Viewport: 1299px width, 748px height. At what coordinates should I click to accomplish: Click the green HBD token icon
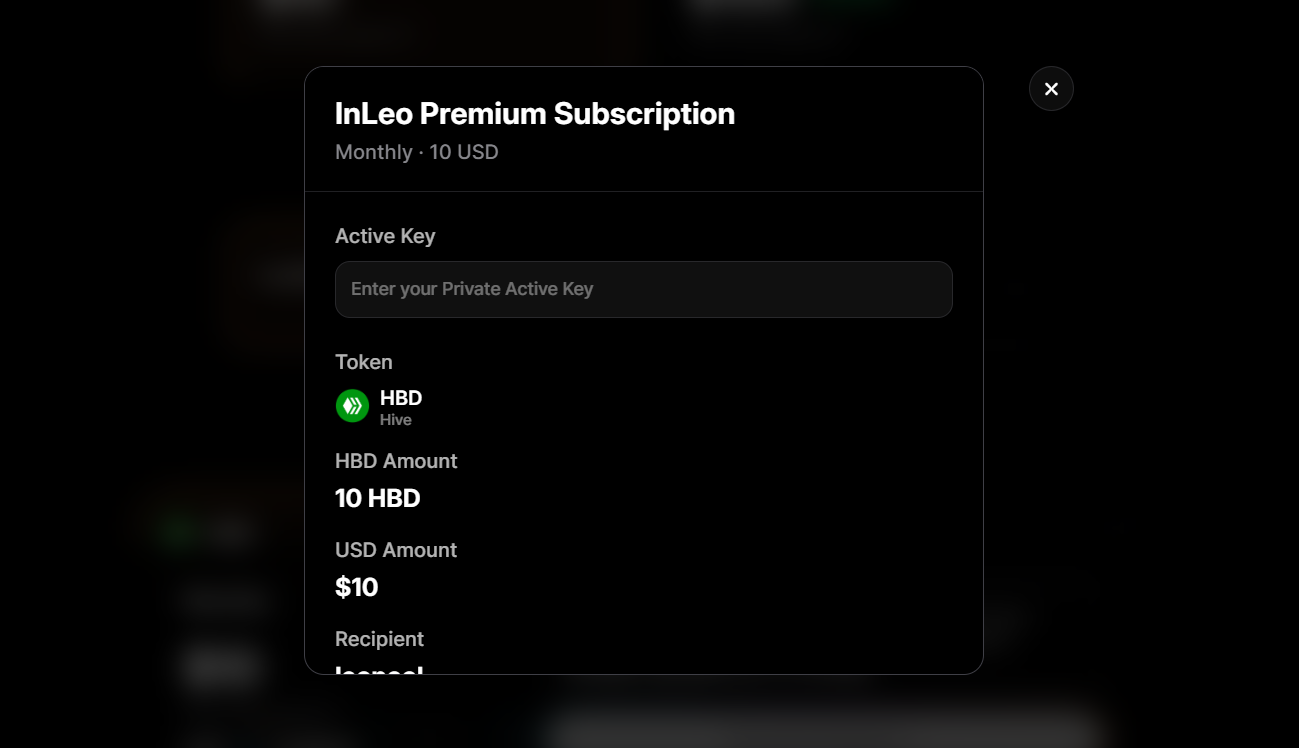click(x=352, y=406)
